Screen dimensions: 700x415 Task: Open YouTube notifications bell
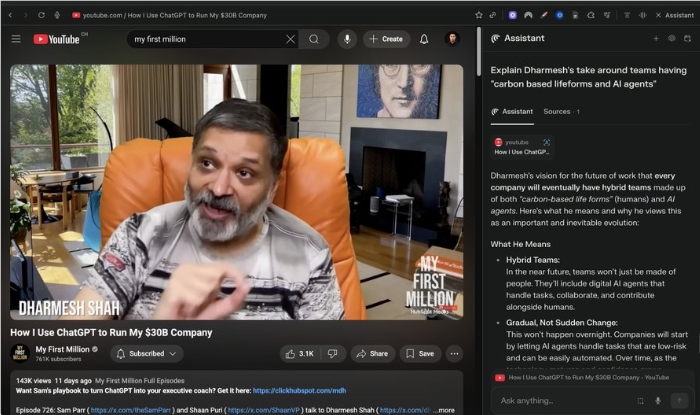pyautogui.click(x=424, y=39)
